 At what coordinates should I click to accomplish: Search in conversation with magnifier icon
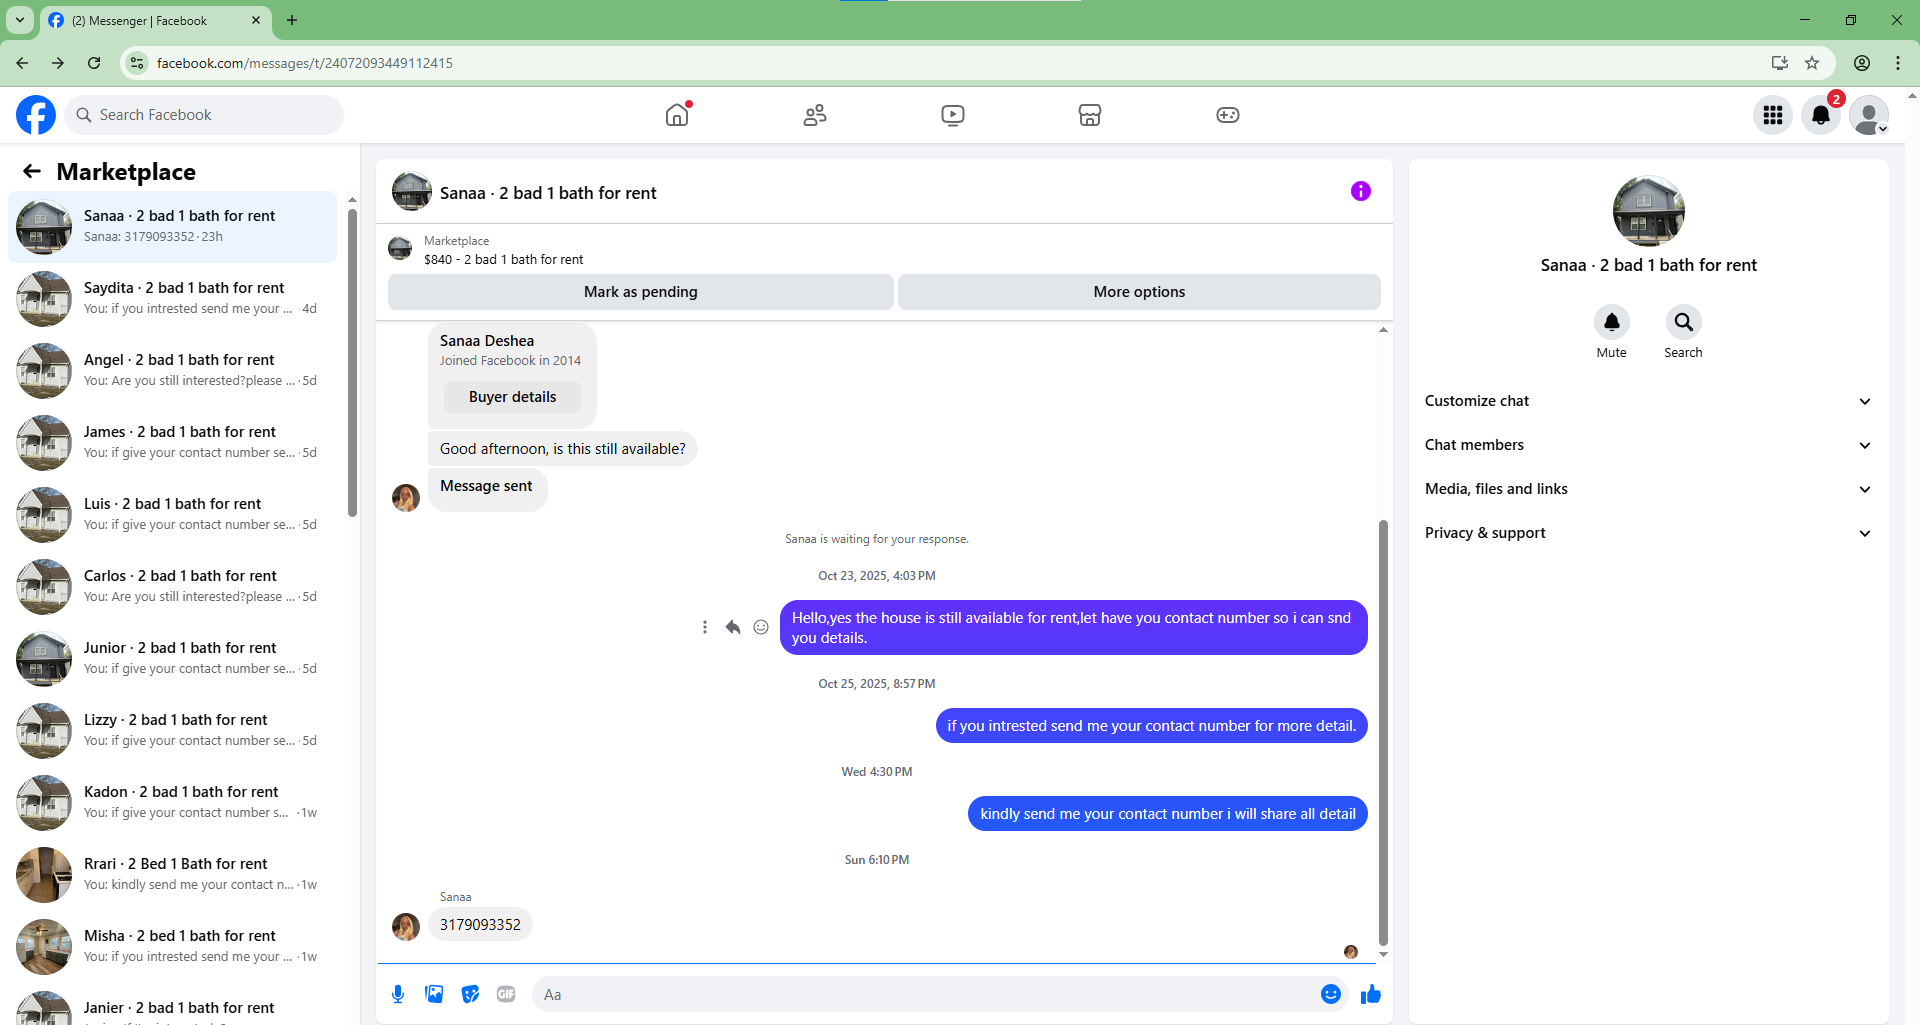coord(1684,322)
